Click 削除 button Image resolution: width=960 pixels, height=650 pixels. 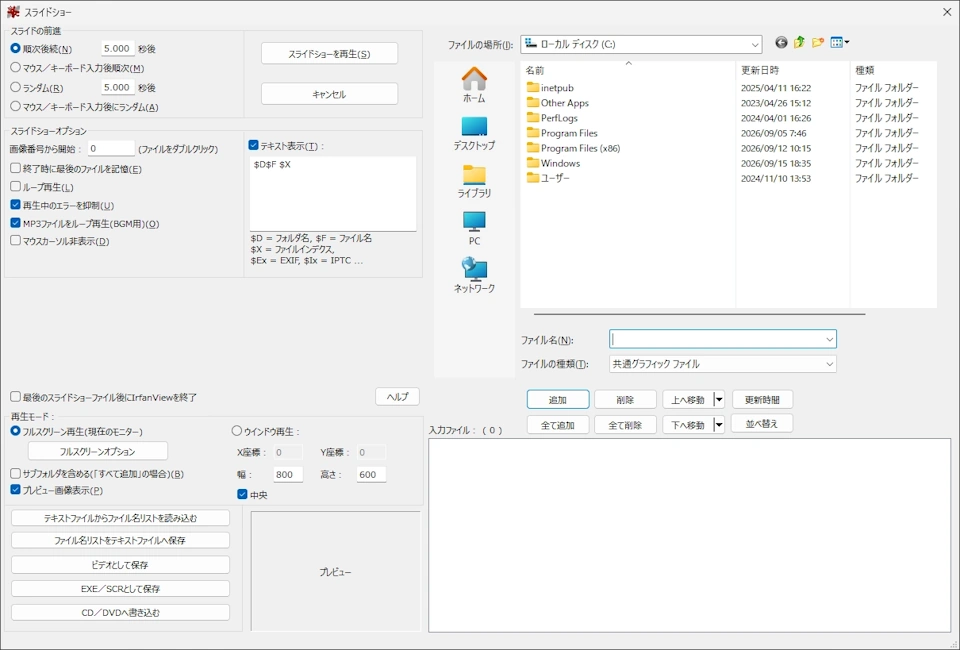pyautogui.click(x=625, y=400)
